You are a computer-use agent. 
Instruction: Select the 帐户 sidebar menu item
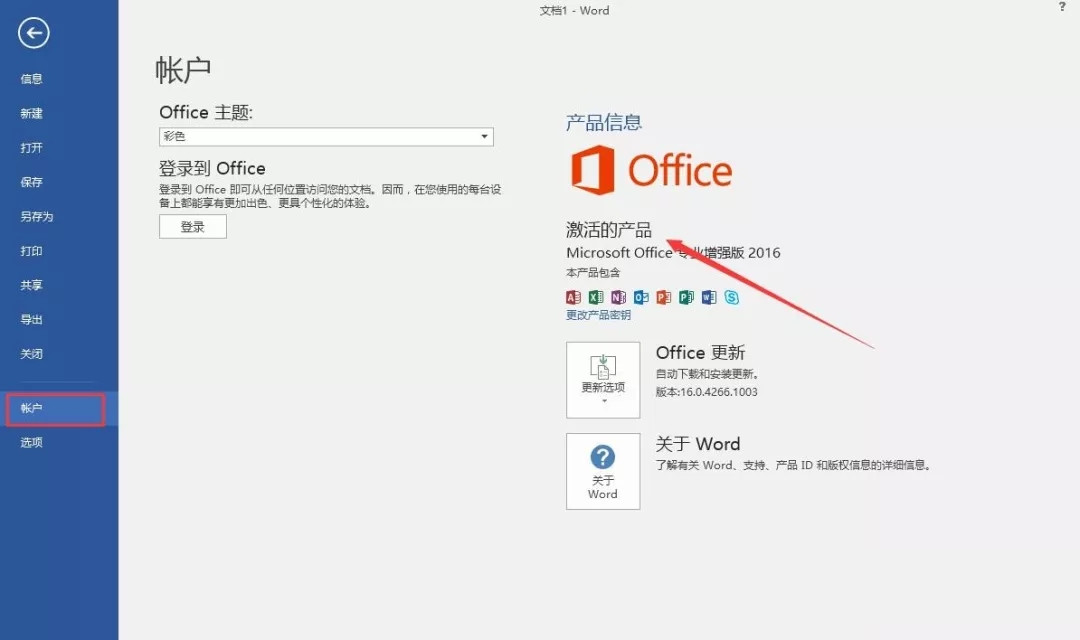coord(59,409)
